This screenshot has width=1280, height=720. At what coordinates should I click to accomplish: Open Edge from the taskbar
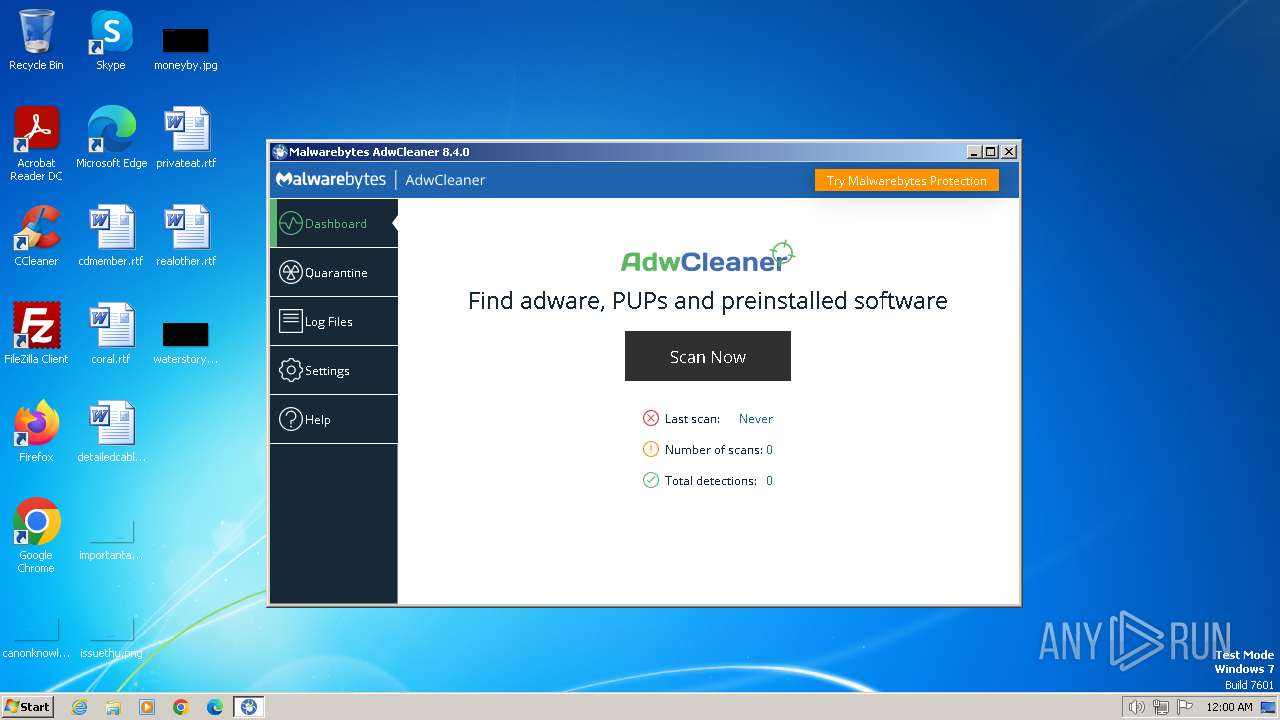coord(215,707)
